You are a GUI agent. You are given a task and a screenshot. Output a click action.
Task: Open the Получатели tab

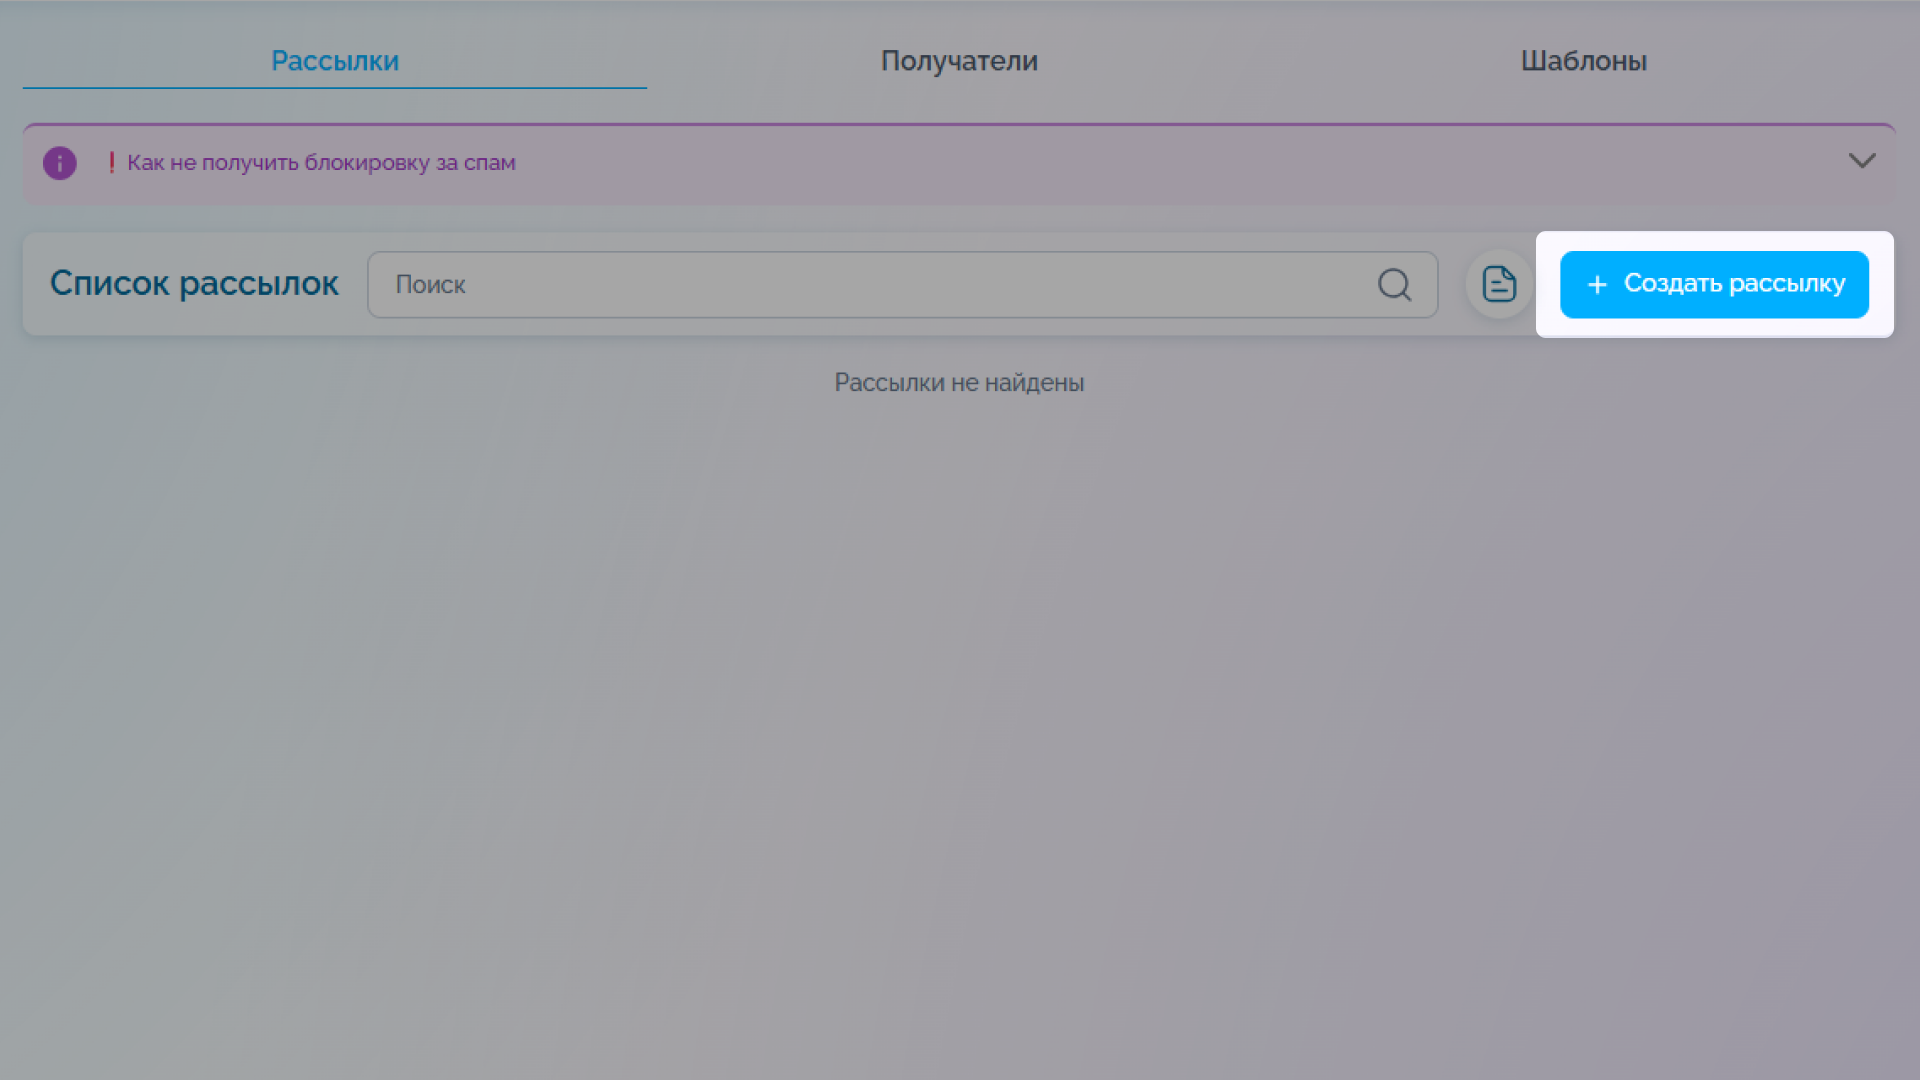(959, 61)
